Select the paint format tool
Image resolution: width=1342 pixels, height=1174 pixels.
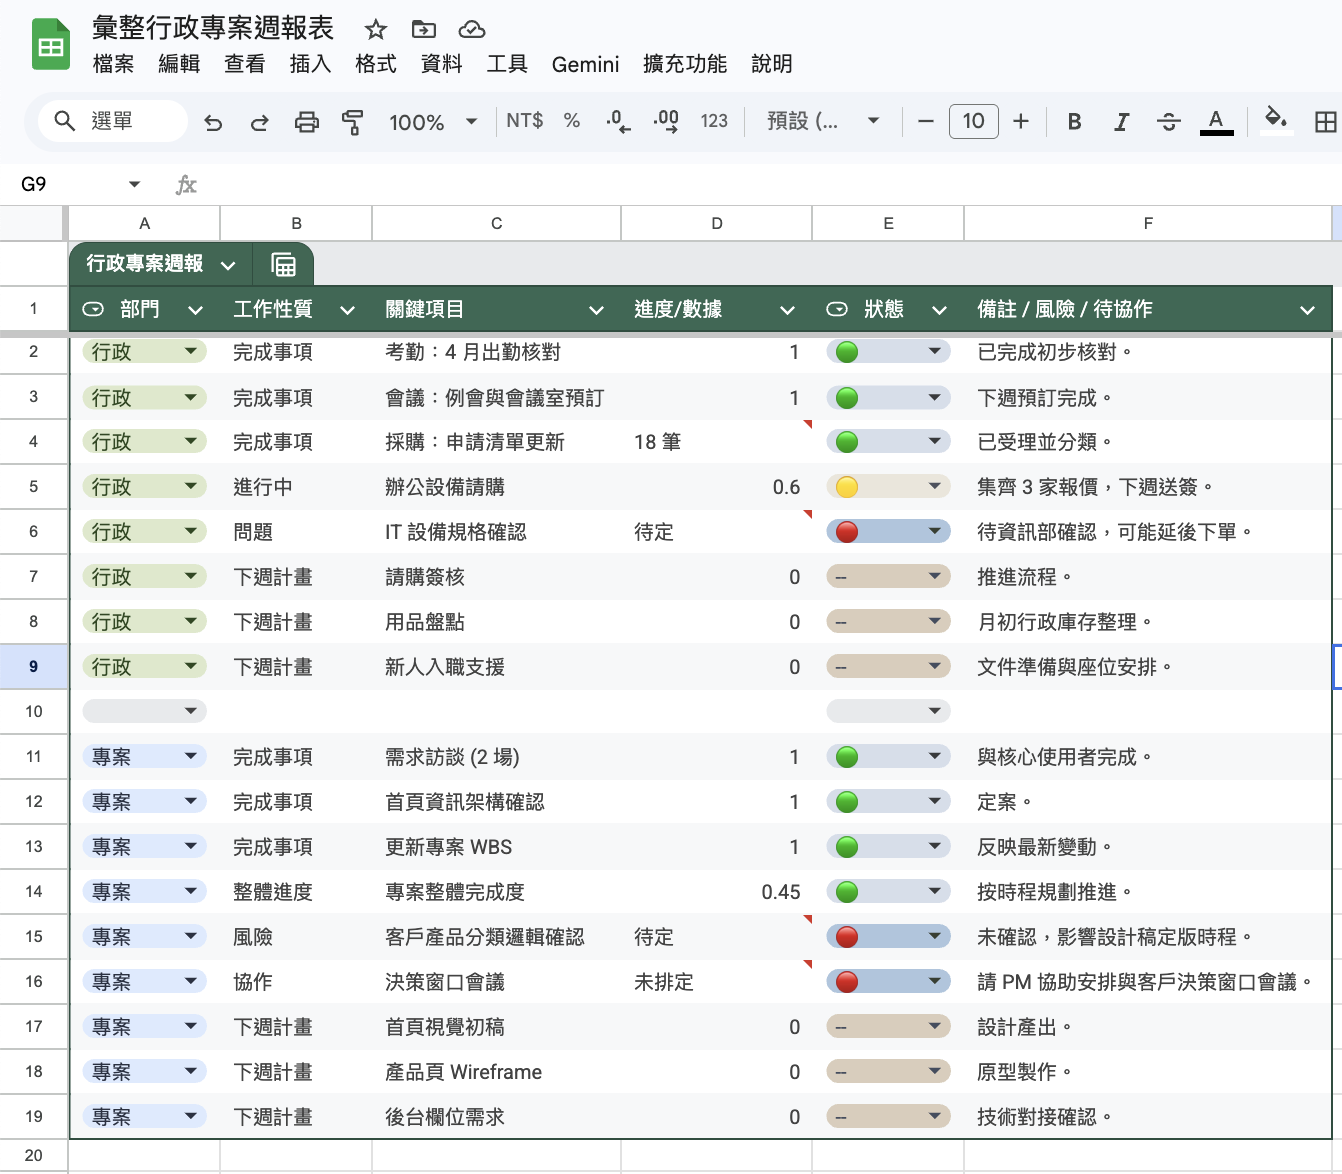352,121
